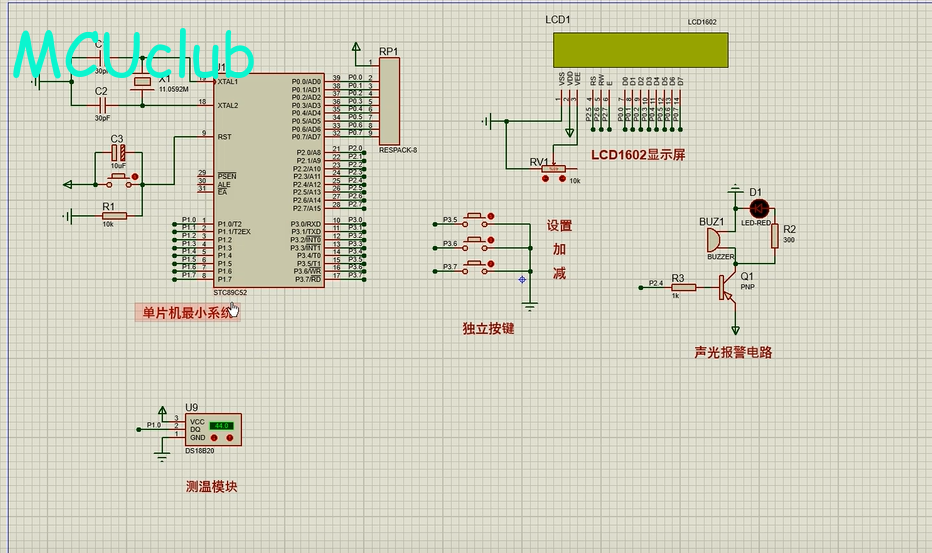Toggle the latch dot on reset button
Screen dimensions: 932x553
(x=135, y=177)
